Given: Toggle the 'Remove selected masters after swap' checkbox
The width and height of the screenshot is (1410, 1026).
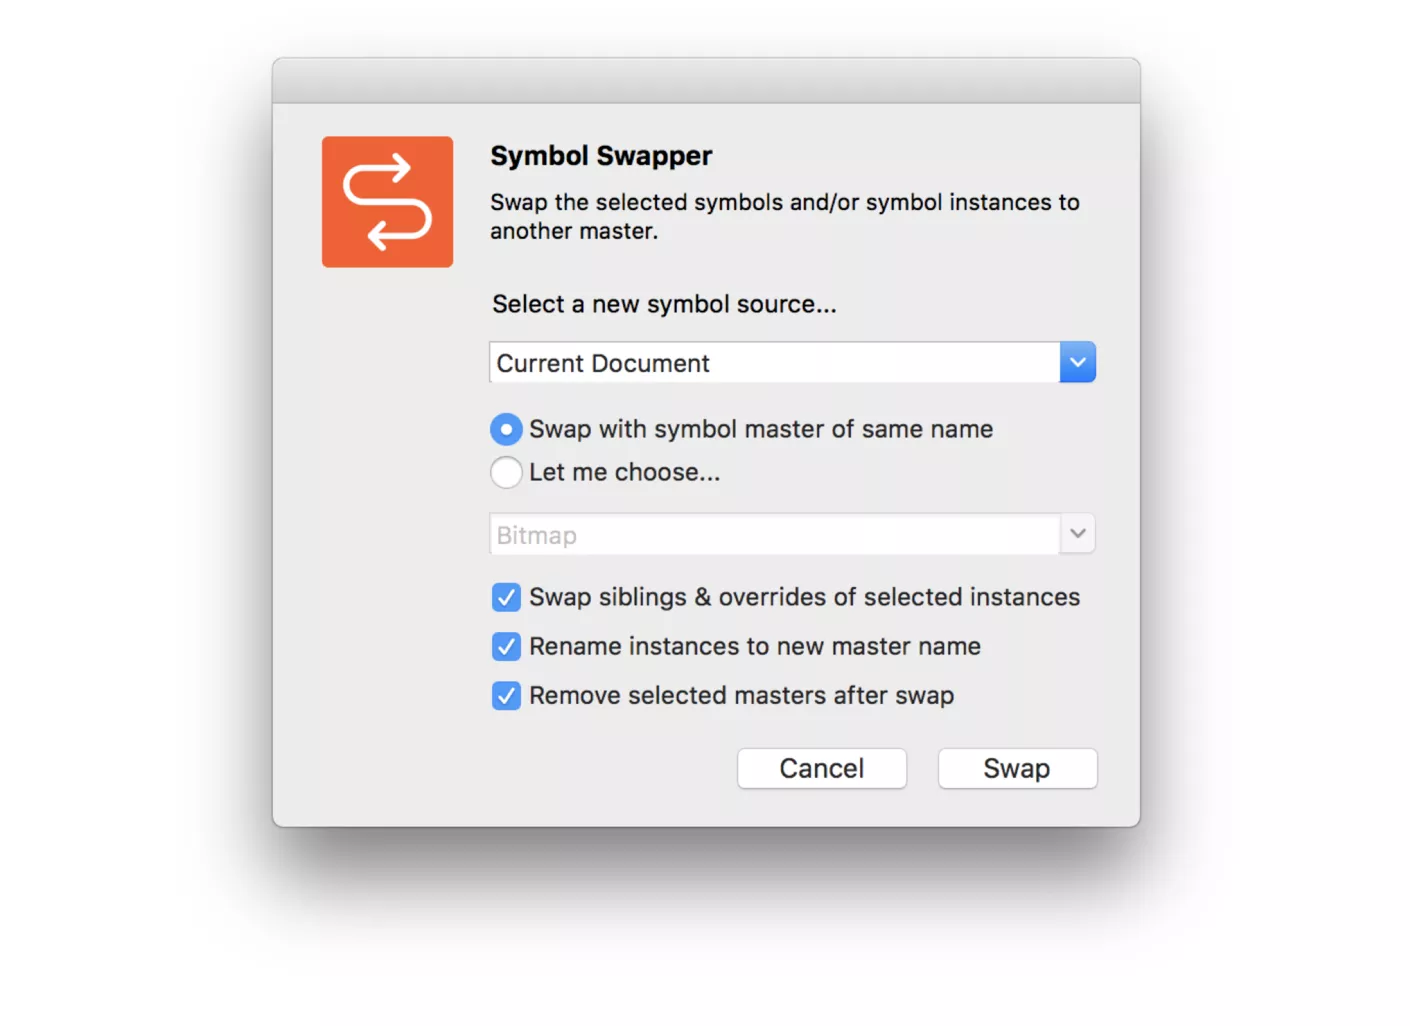Looking at the screenshot, I should [506, 696].
